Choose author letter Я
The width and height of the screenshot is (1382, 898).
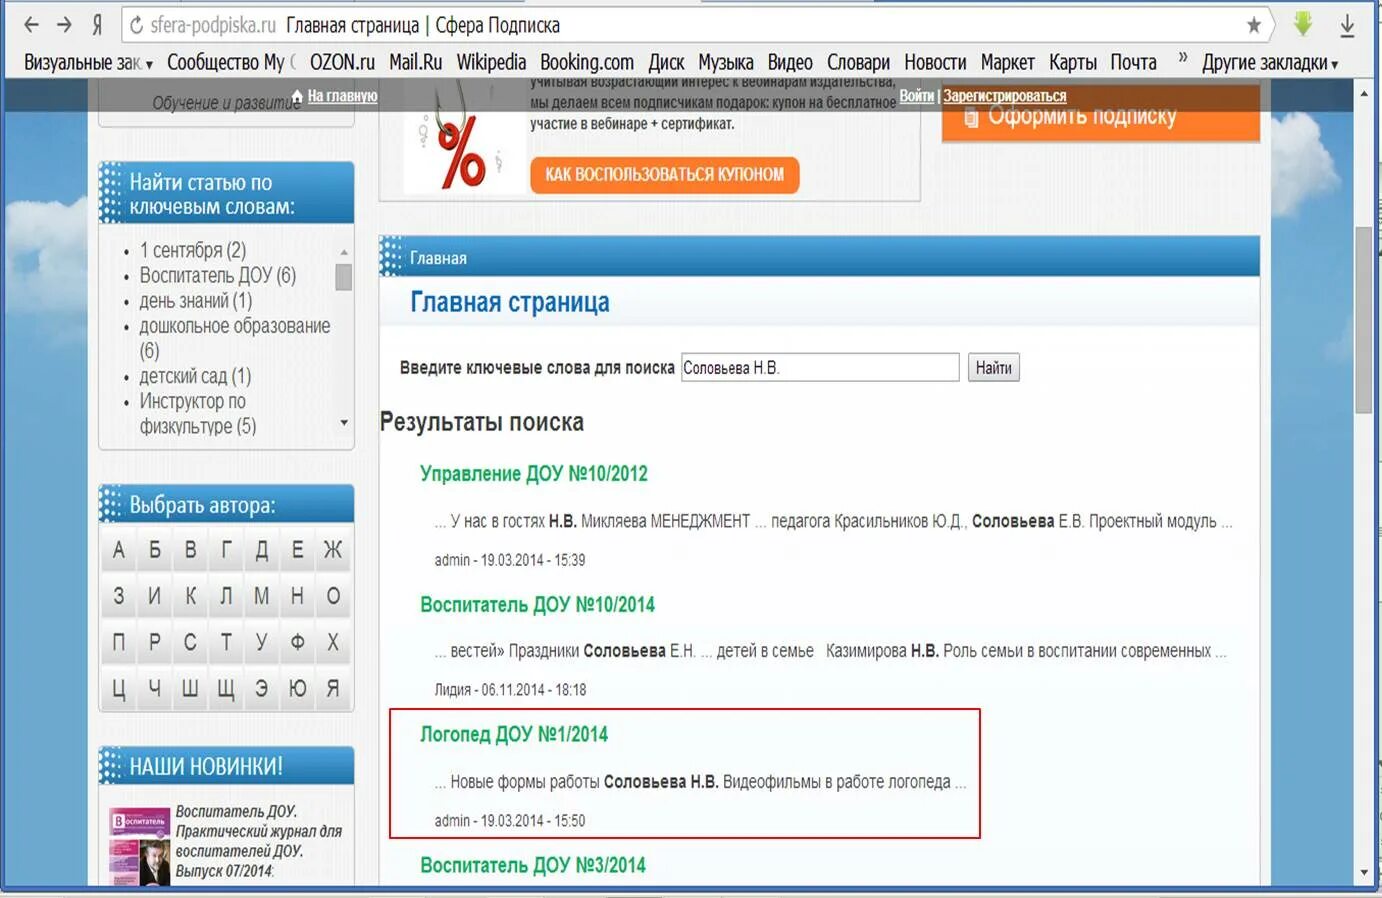point(333,689)
